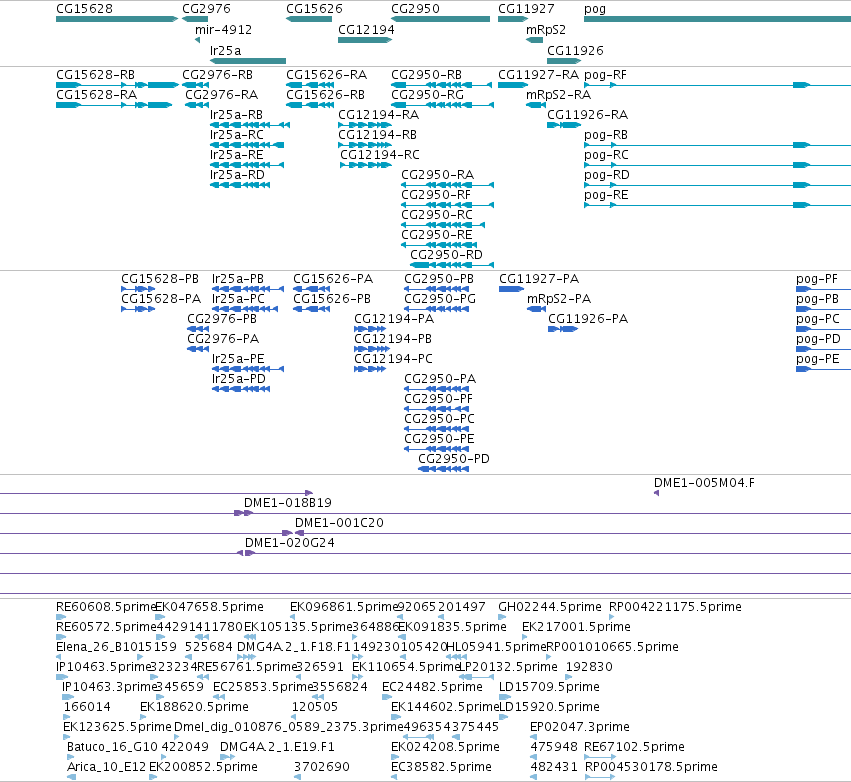
Task: Open the DME1-020G24 clone label
Action: pos(290,543)
